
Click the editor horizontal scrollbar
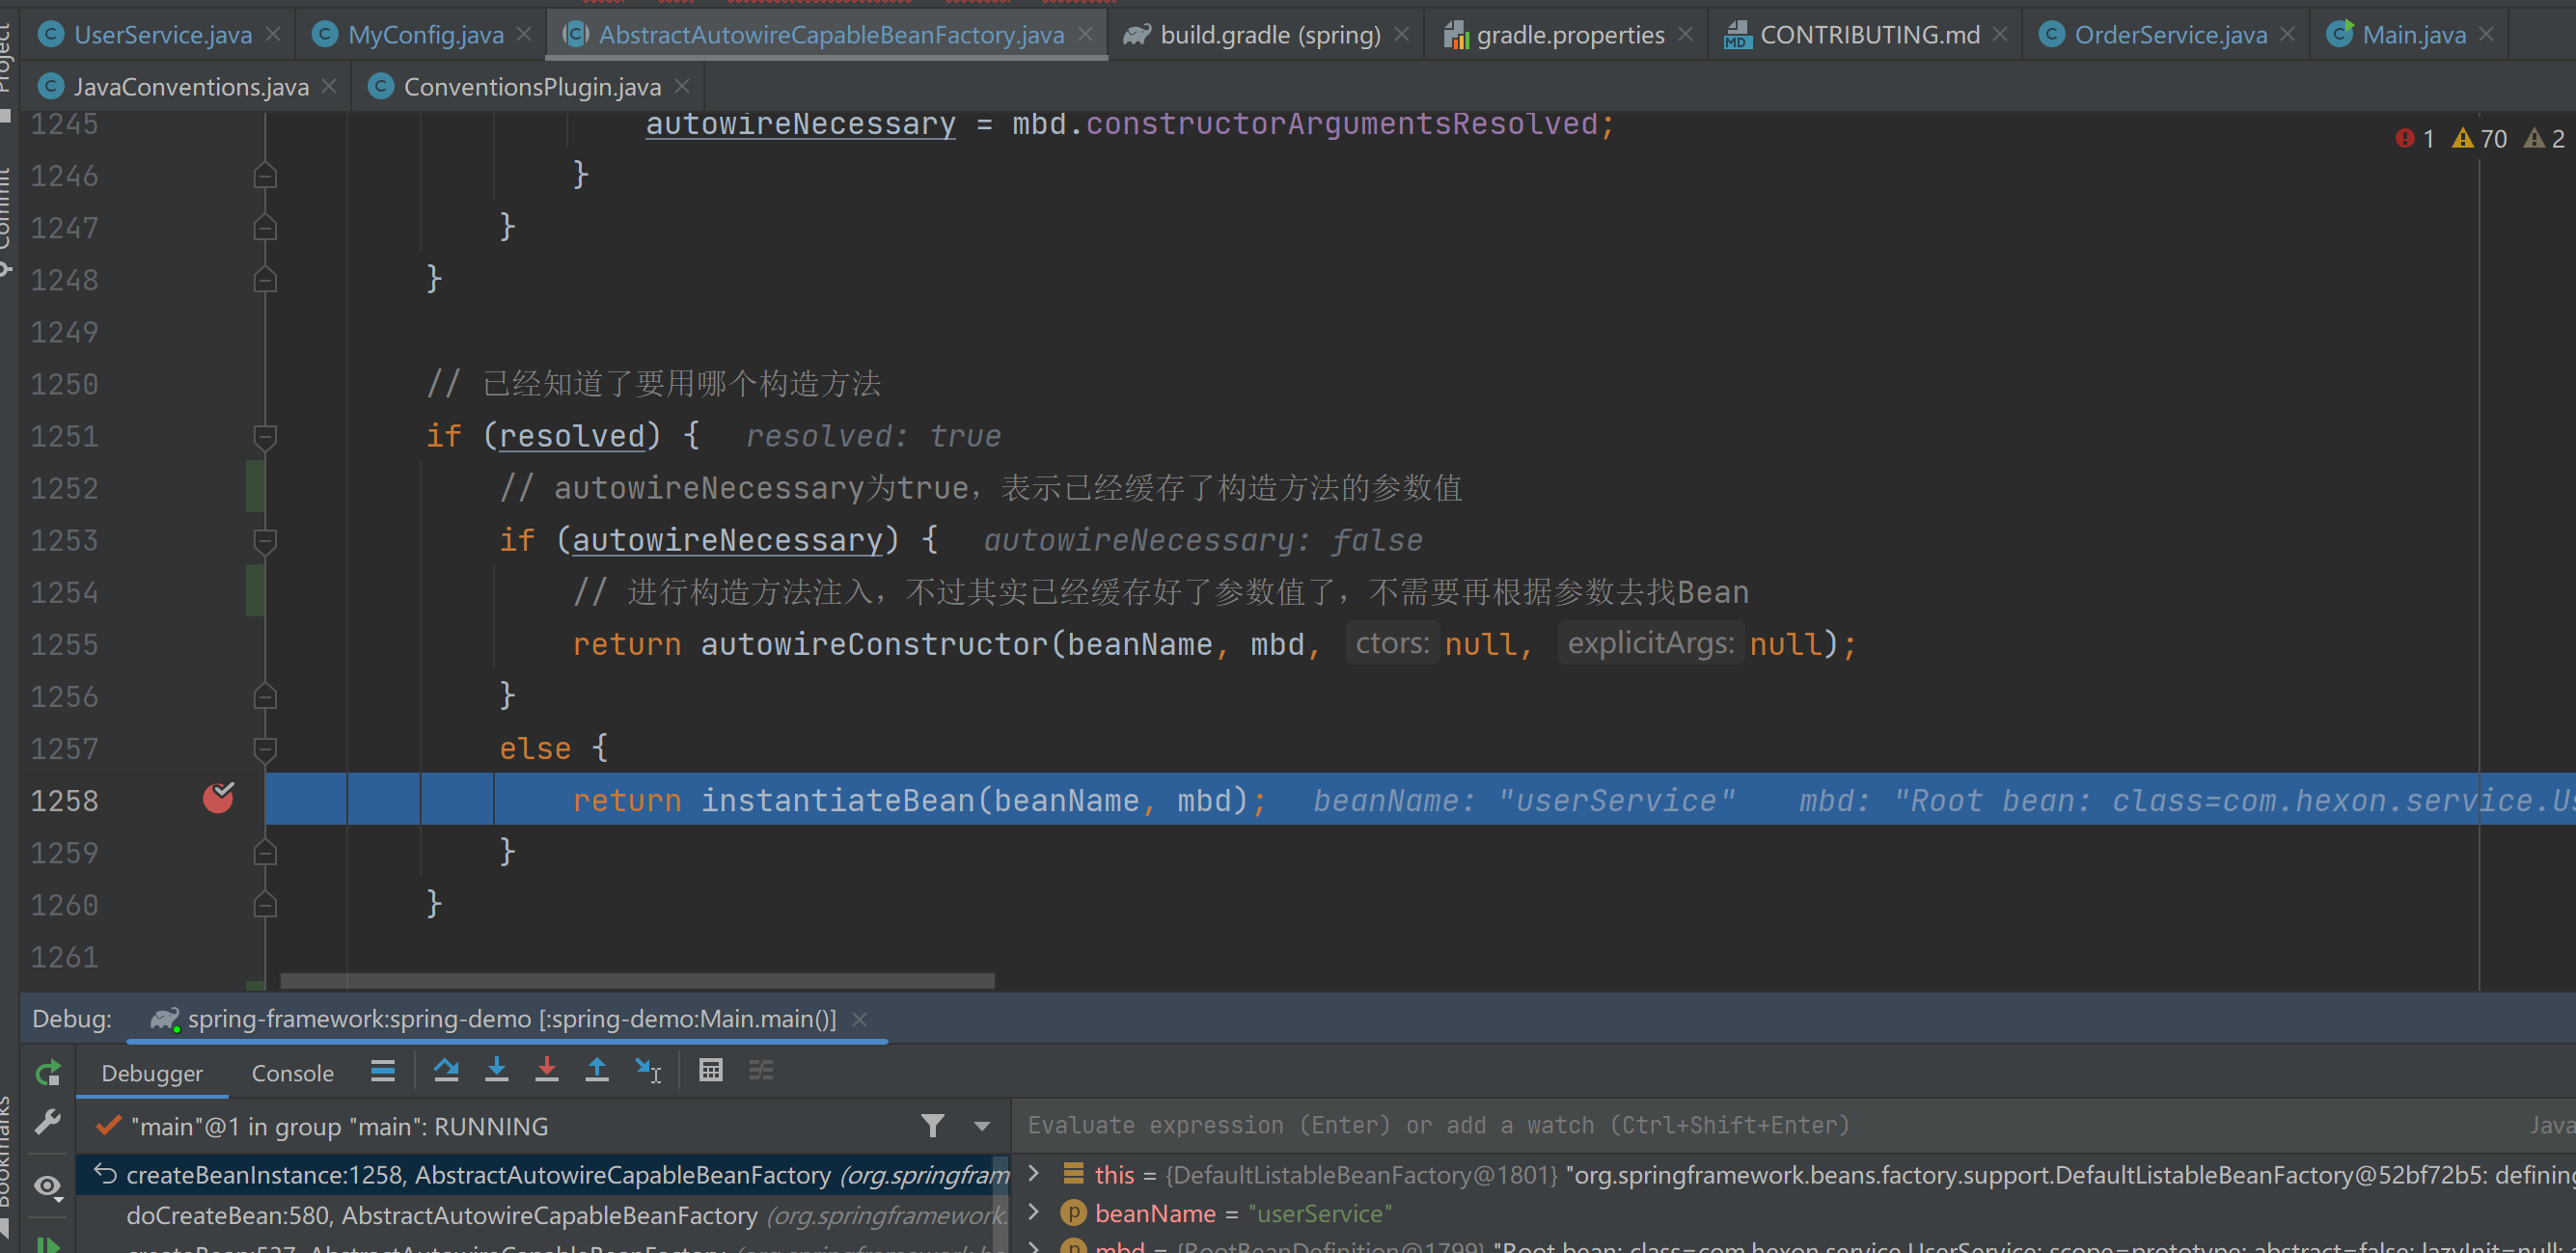[637, 981]
